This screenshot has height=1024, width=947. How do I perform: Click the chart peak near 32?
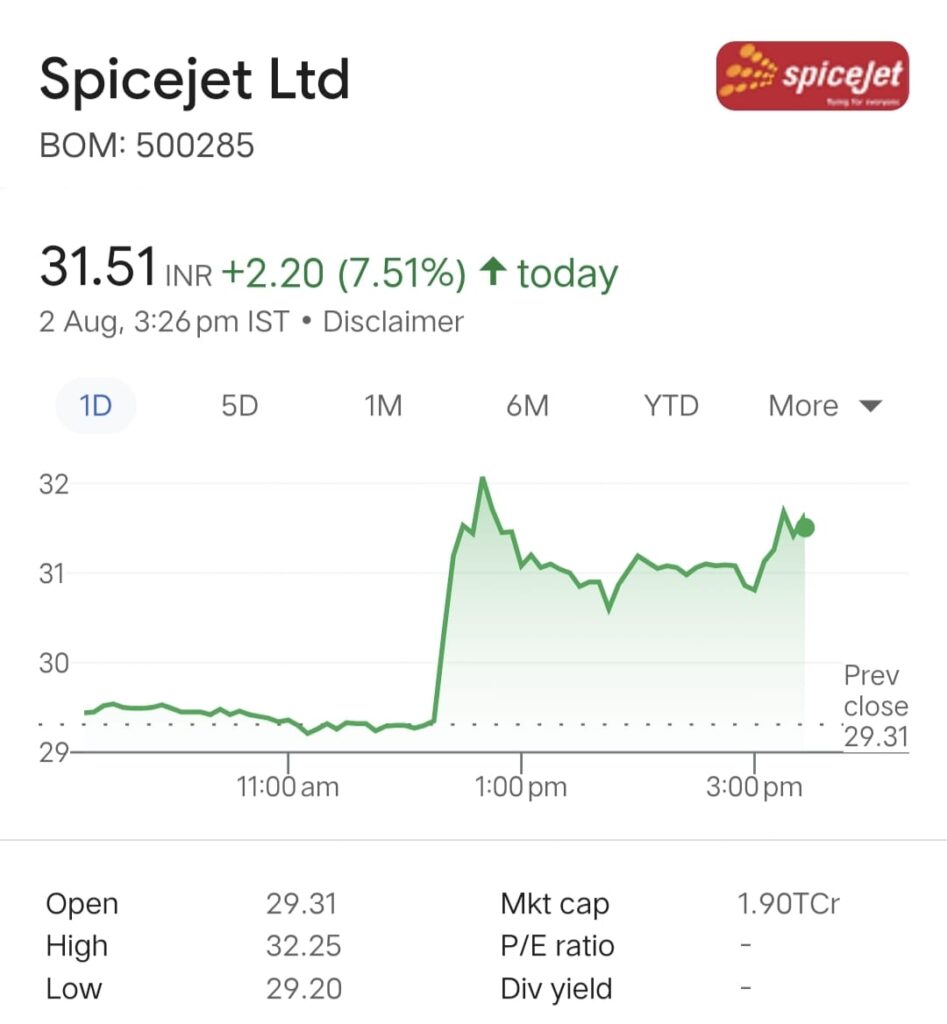pyautogui.click(x=483, y=479)
